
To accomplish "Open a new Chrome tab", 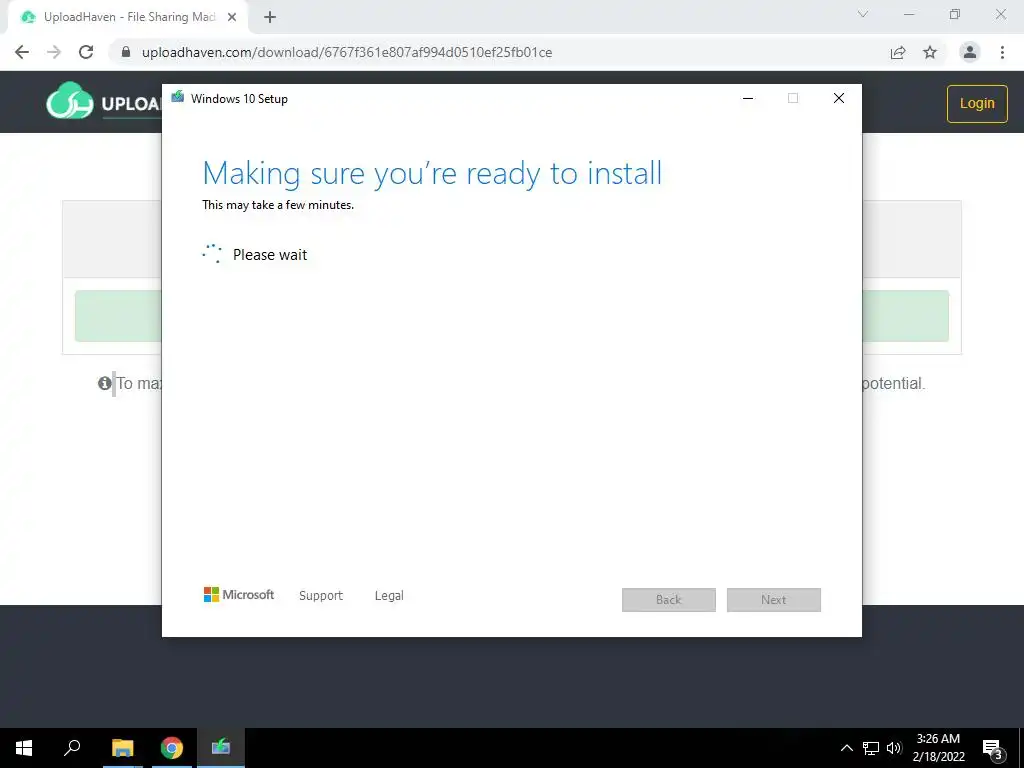I will 270,17.
